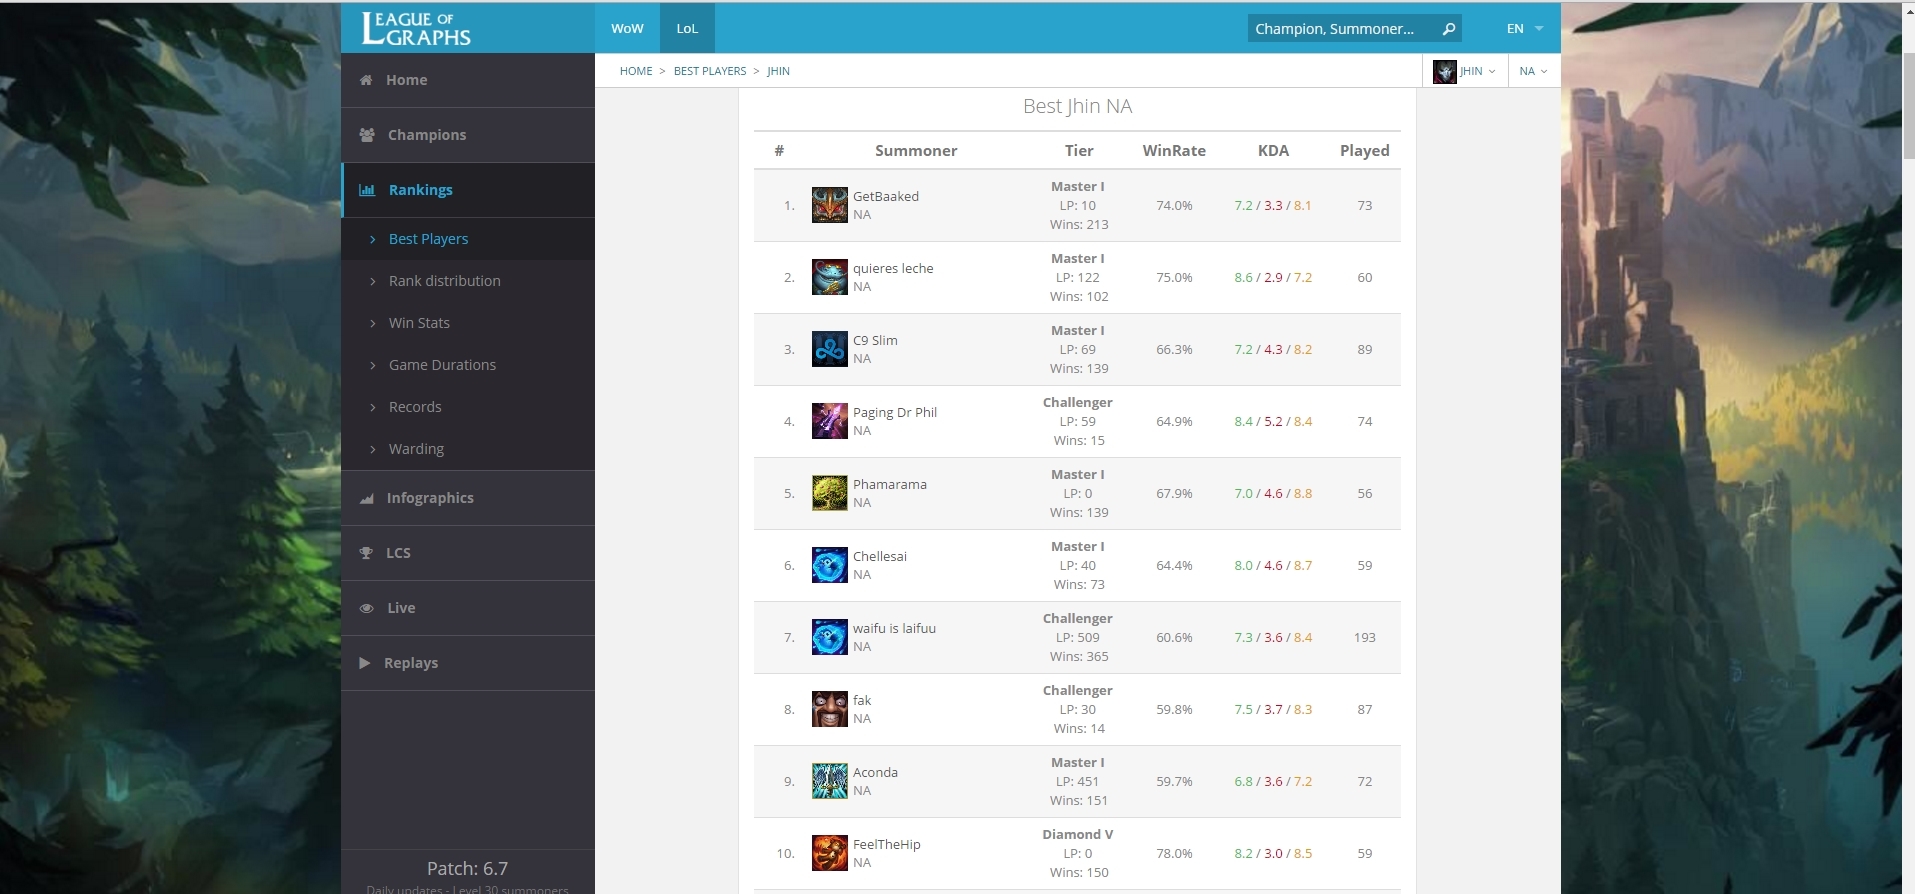
Task: Click the search magnifier icon
Action: tap(1448, 29)
